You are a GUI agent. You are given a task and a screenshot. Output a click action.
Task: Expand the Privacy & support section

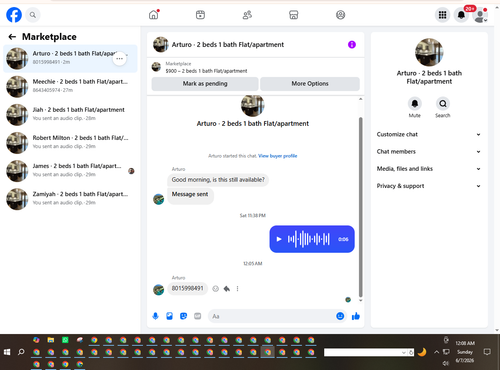(429, 186)
